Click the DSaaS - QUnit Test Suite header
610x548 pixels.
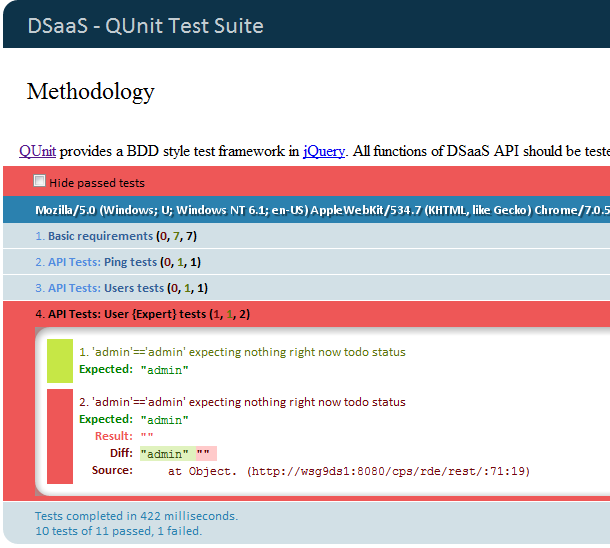pyautogui.click(x=145, y=26)
